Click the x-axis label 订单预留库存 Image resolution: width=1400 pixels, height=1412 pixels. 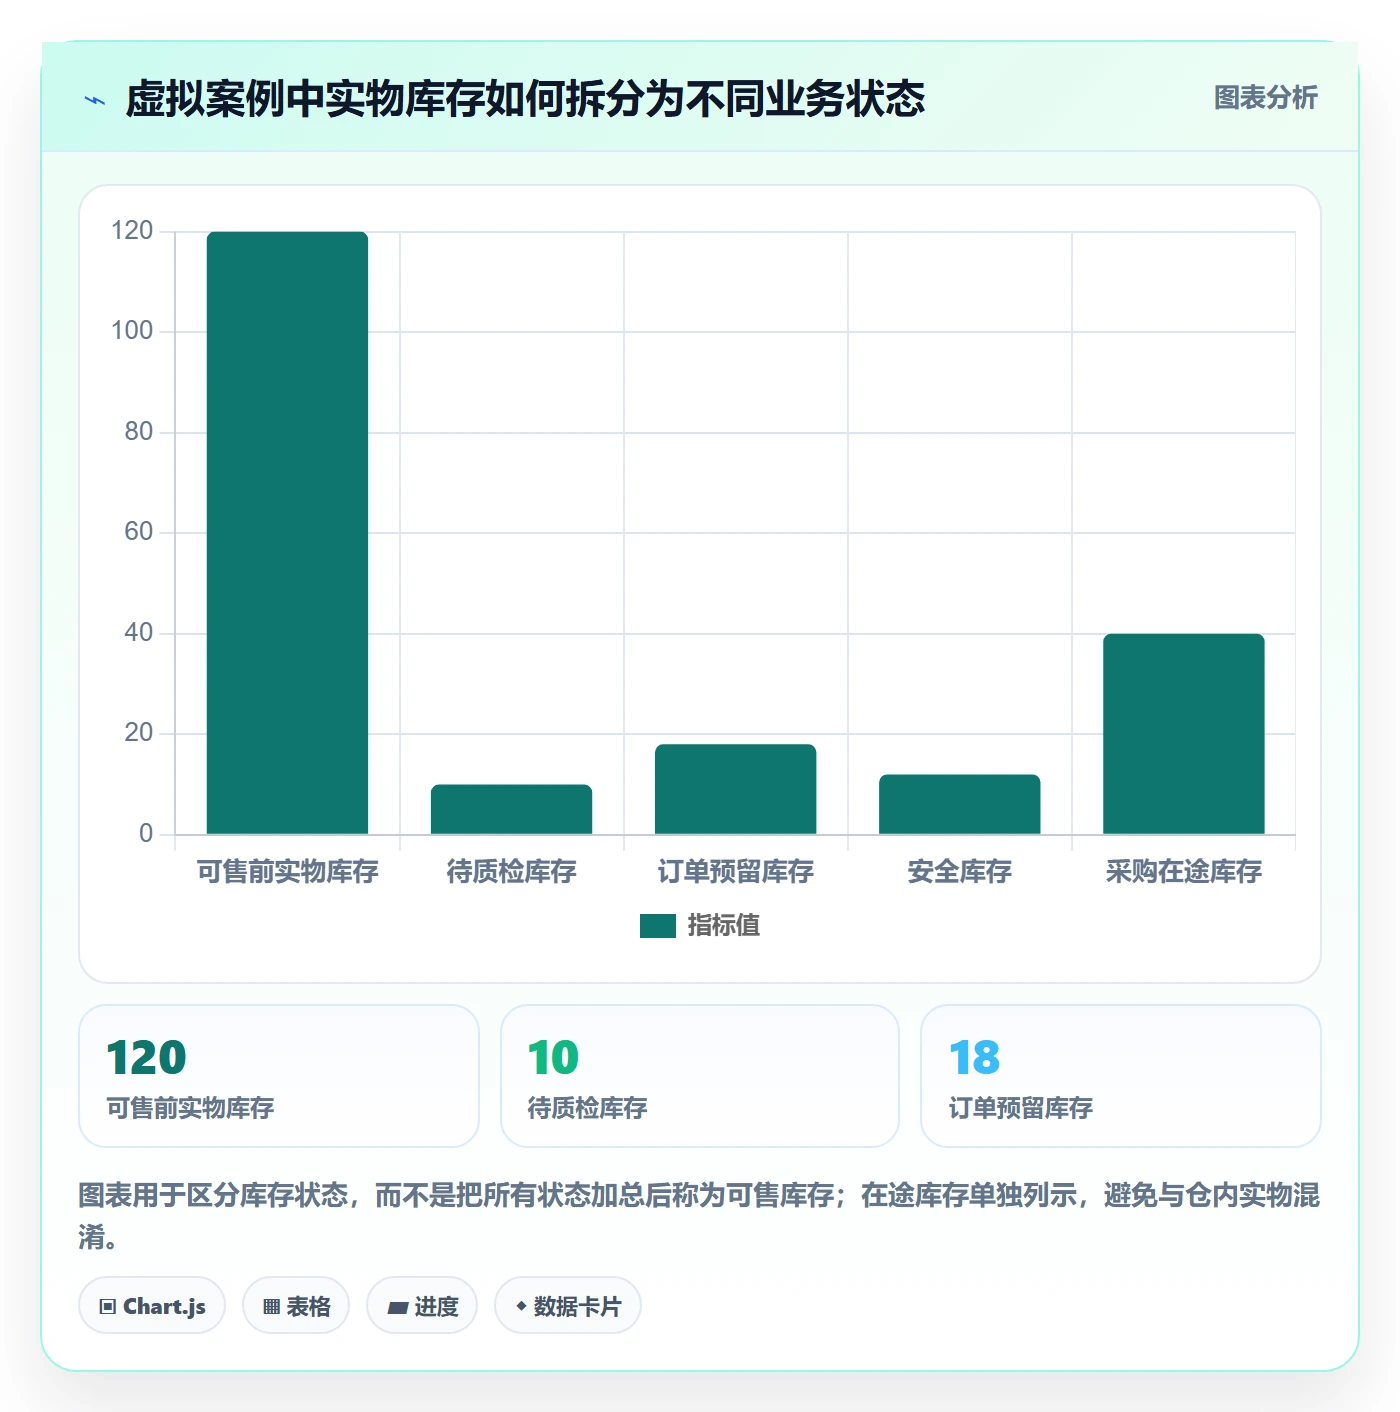(x=735, y=872)
